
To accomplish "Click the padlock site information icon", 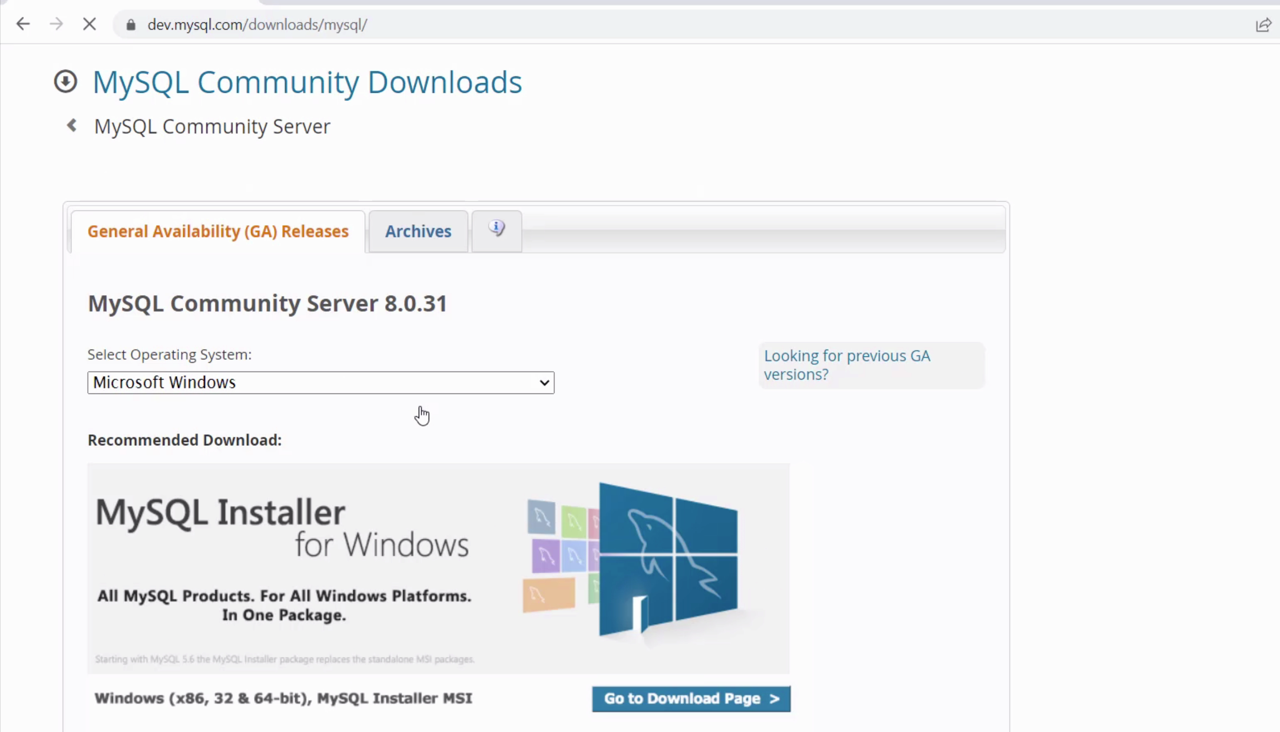I will tap(130, 25).
